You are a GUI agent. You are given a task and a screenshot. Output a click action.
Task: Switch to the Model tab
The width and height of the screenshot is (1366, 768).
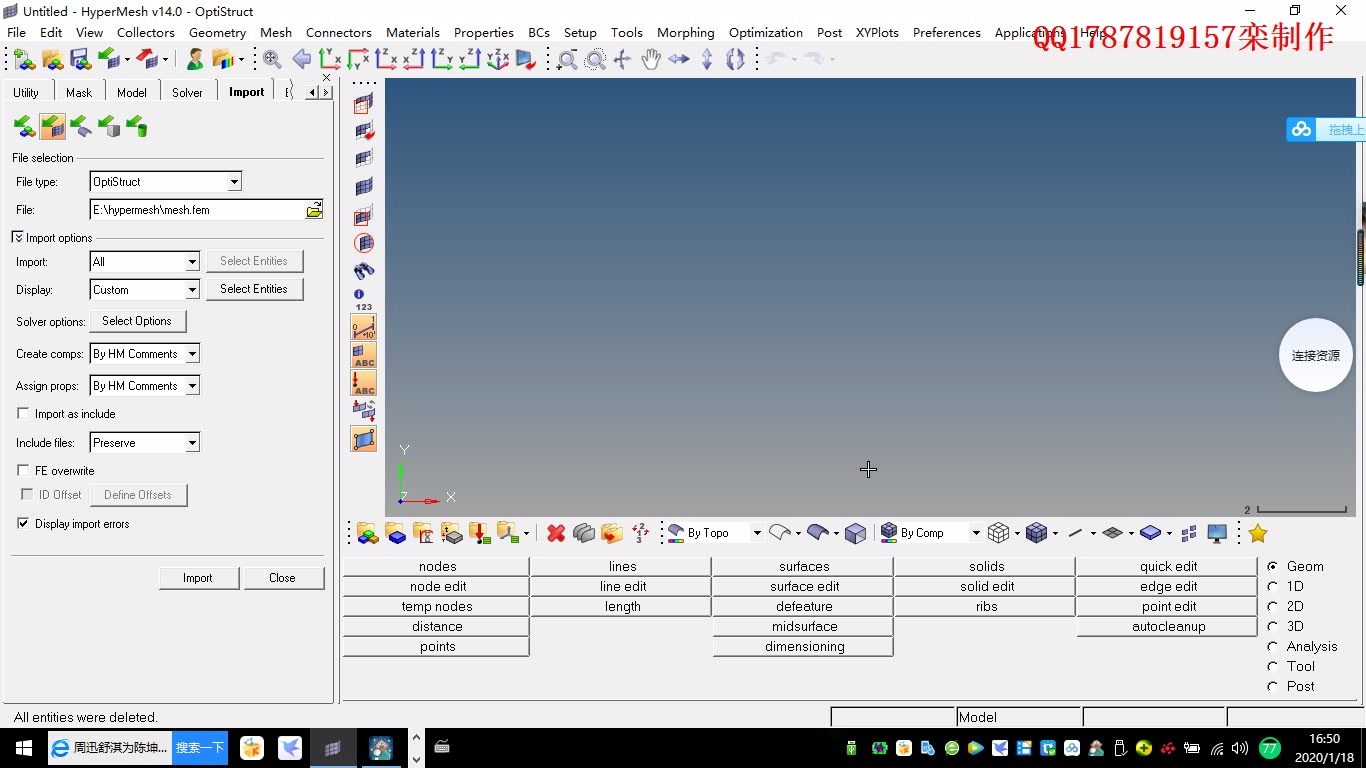pos(131,92)
